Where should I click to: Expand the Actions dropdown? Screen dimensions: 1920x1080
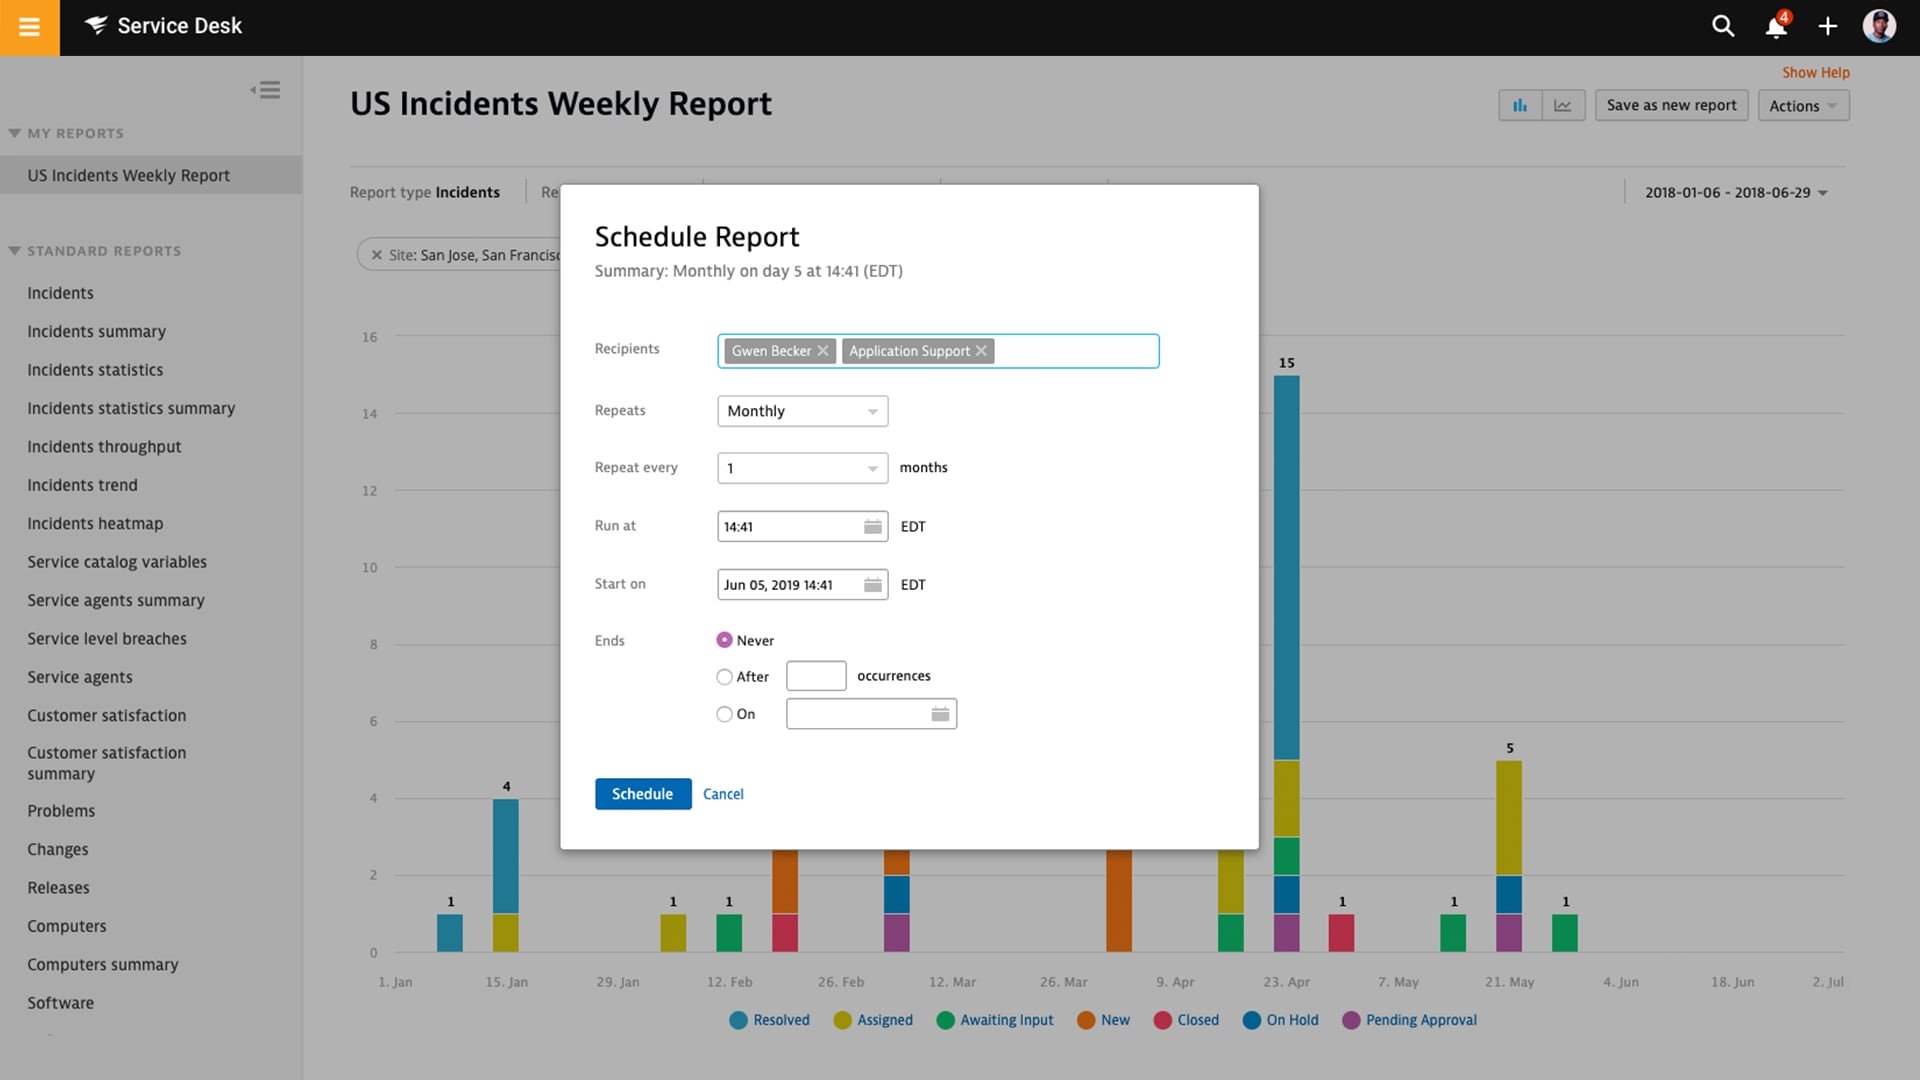coord(1803,105)
